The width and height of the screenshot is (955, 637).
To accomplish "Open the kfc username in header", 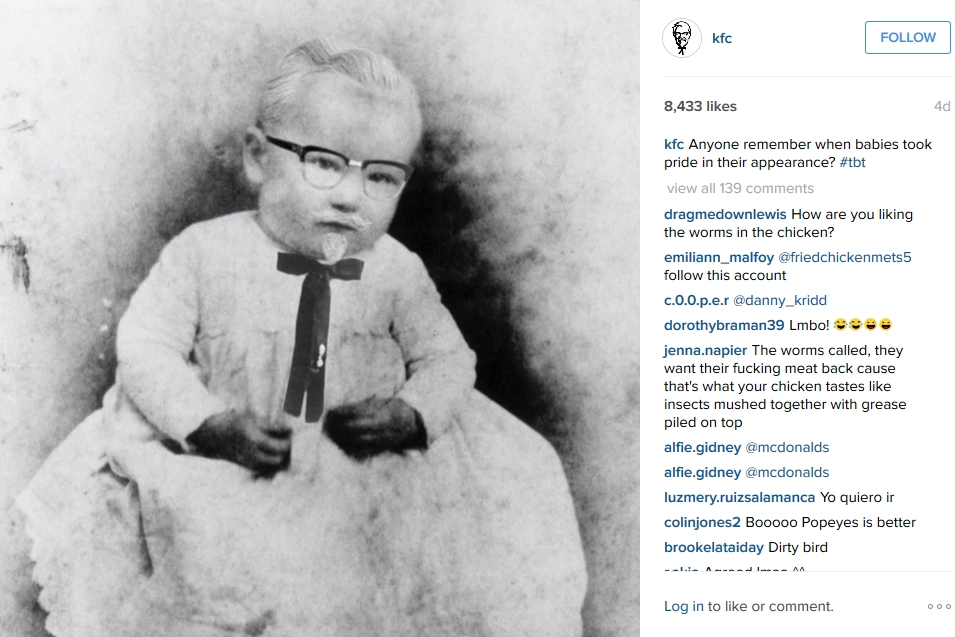I will [x=722, y=38].
